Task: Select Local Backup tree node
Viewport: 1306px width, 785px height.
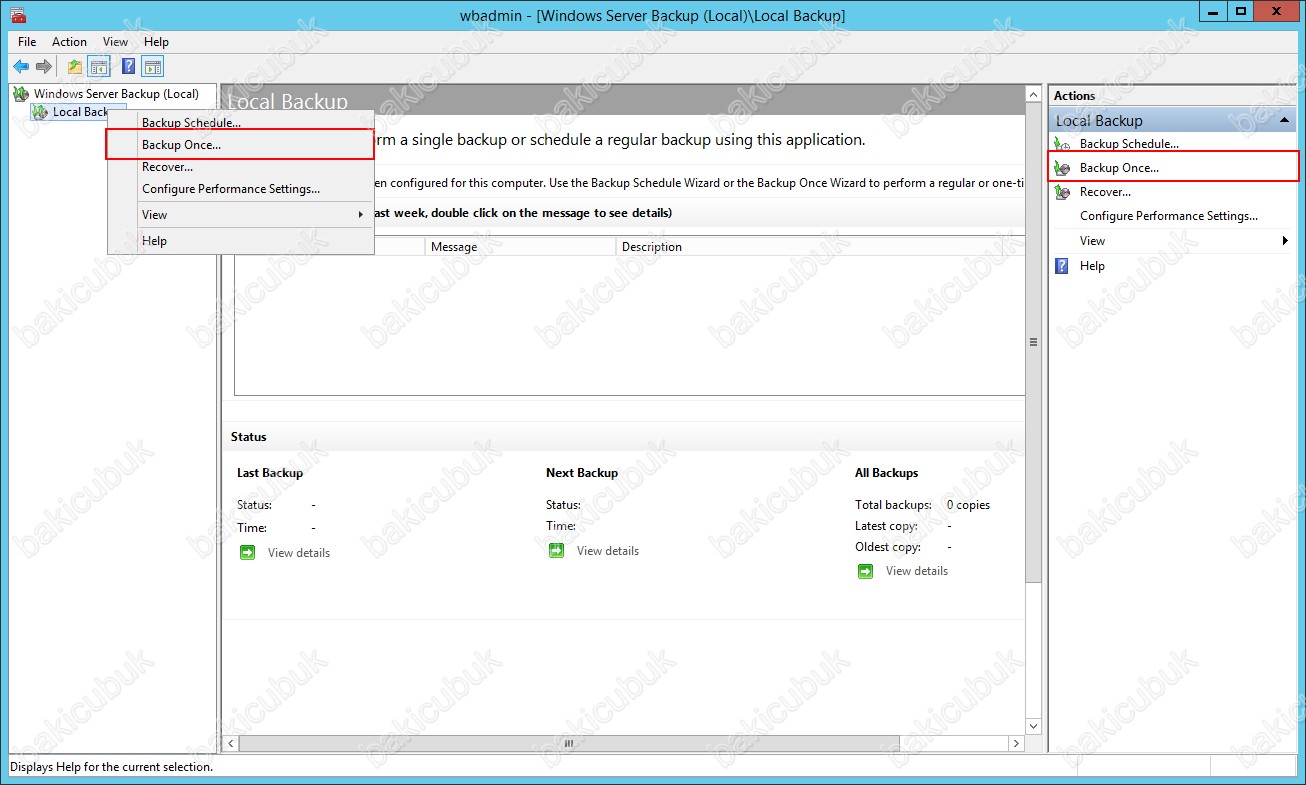Action: pyautogui.click(x=80, y=112)
